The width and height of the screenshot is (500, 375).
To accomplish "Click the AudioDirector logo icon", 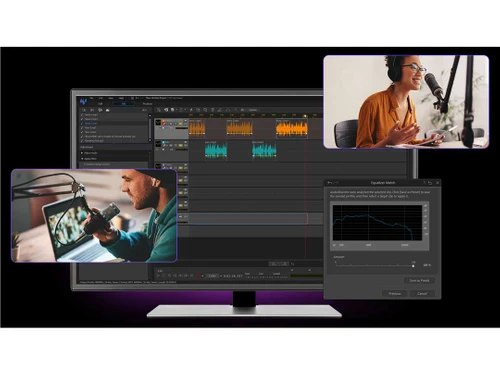I will pyautogui.click(x=83, y=101).
